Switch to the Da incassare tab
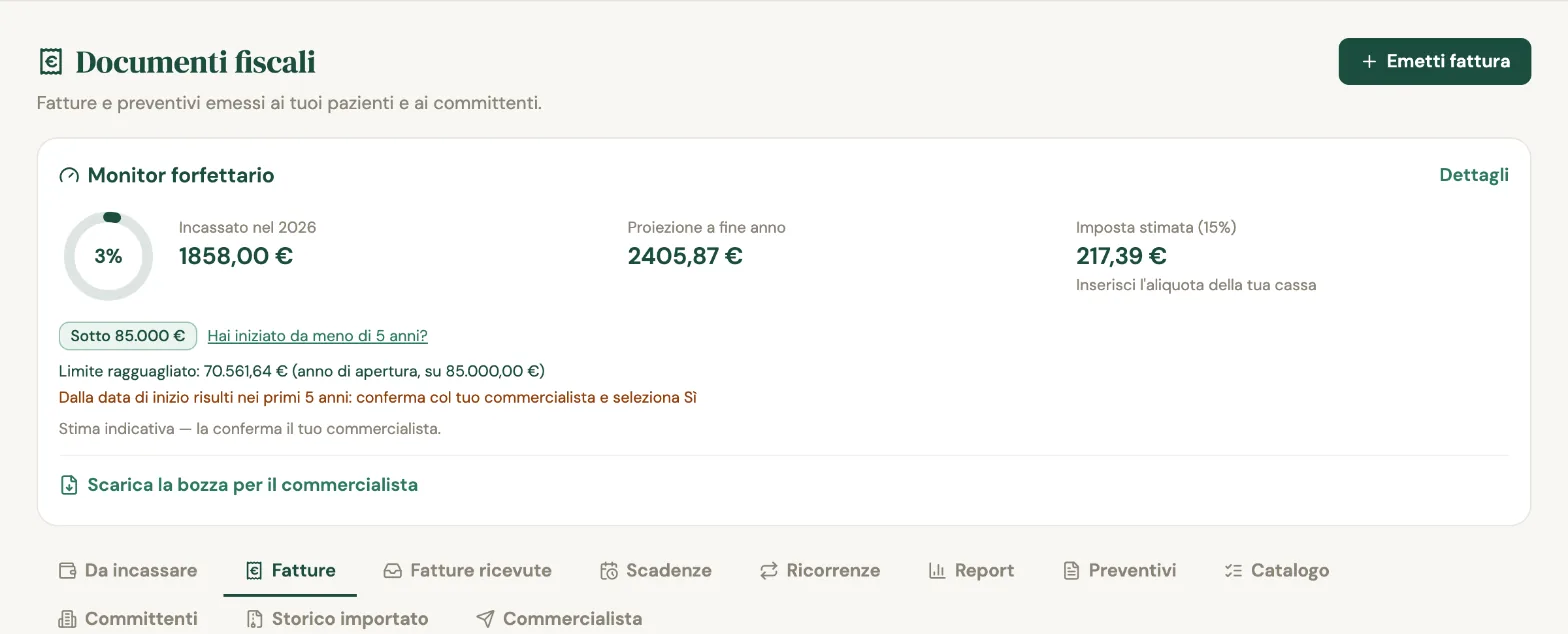The height and width of the screenshot is (634, 1568). 128,571
